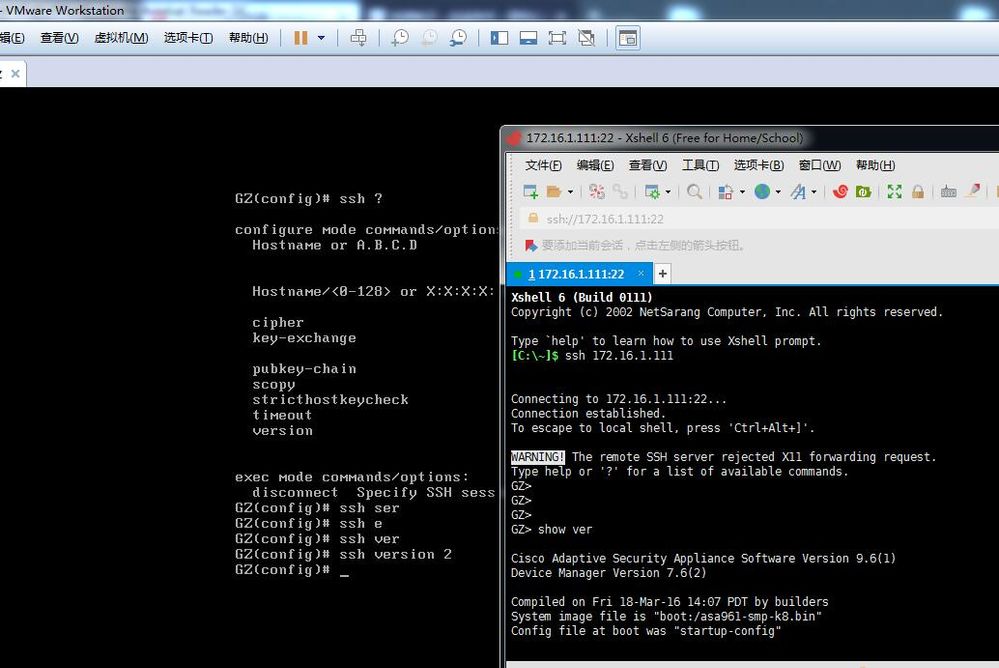Open Xshell 工具(T) menu

700,166
